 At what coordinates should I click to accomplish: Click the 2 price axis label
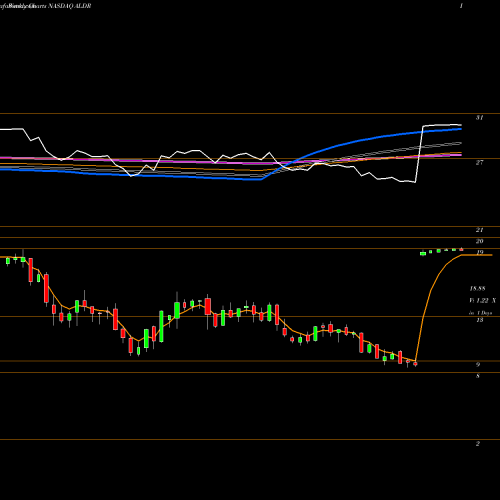478,444
